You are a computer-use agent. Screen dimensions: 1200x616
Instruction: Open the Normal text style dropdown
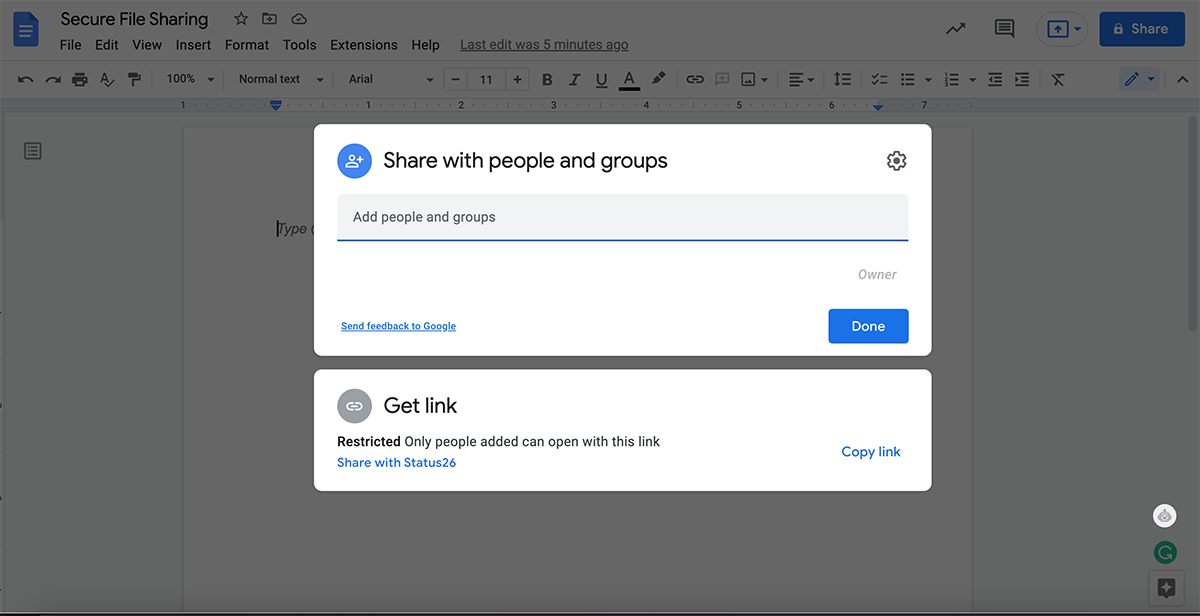(281, 79)
